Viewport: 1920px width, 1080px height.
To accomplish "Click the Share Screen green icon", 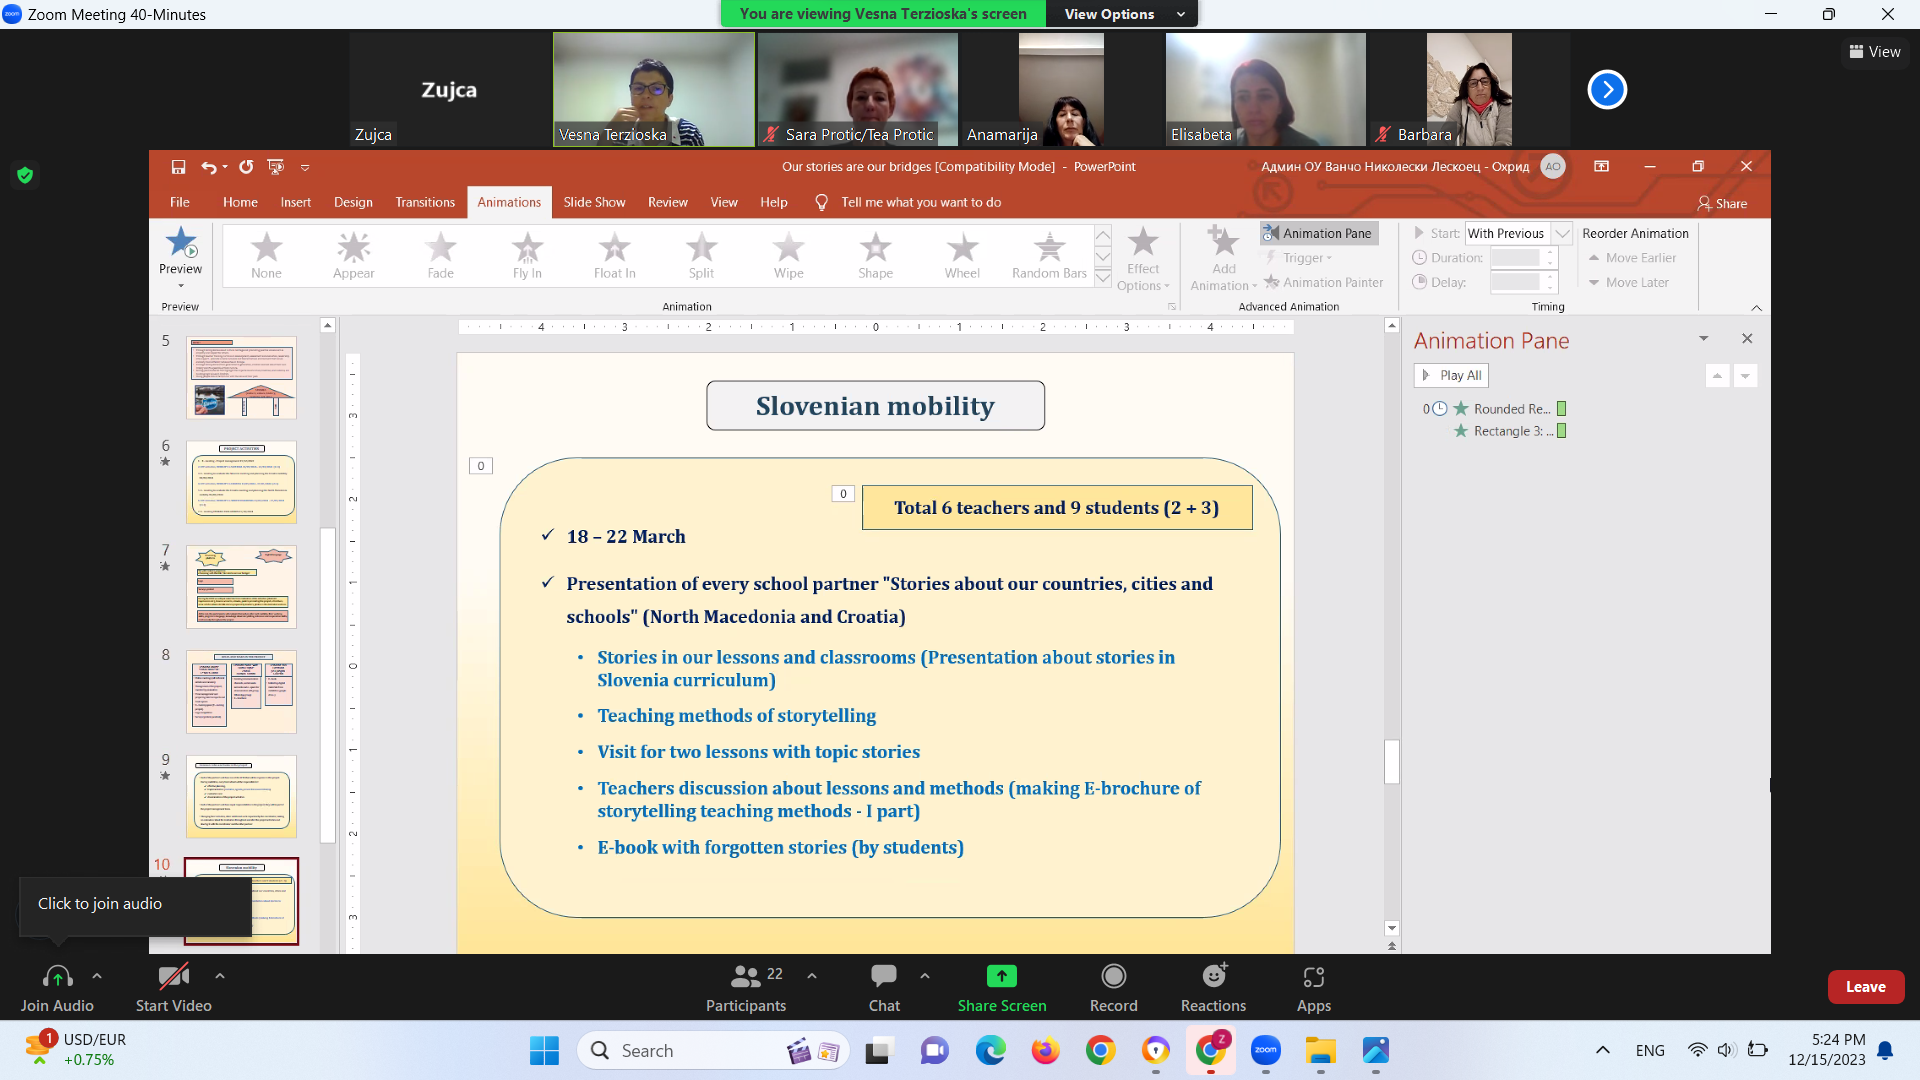I will point(1001,976).
